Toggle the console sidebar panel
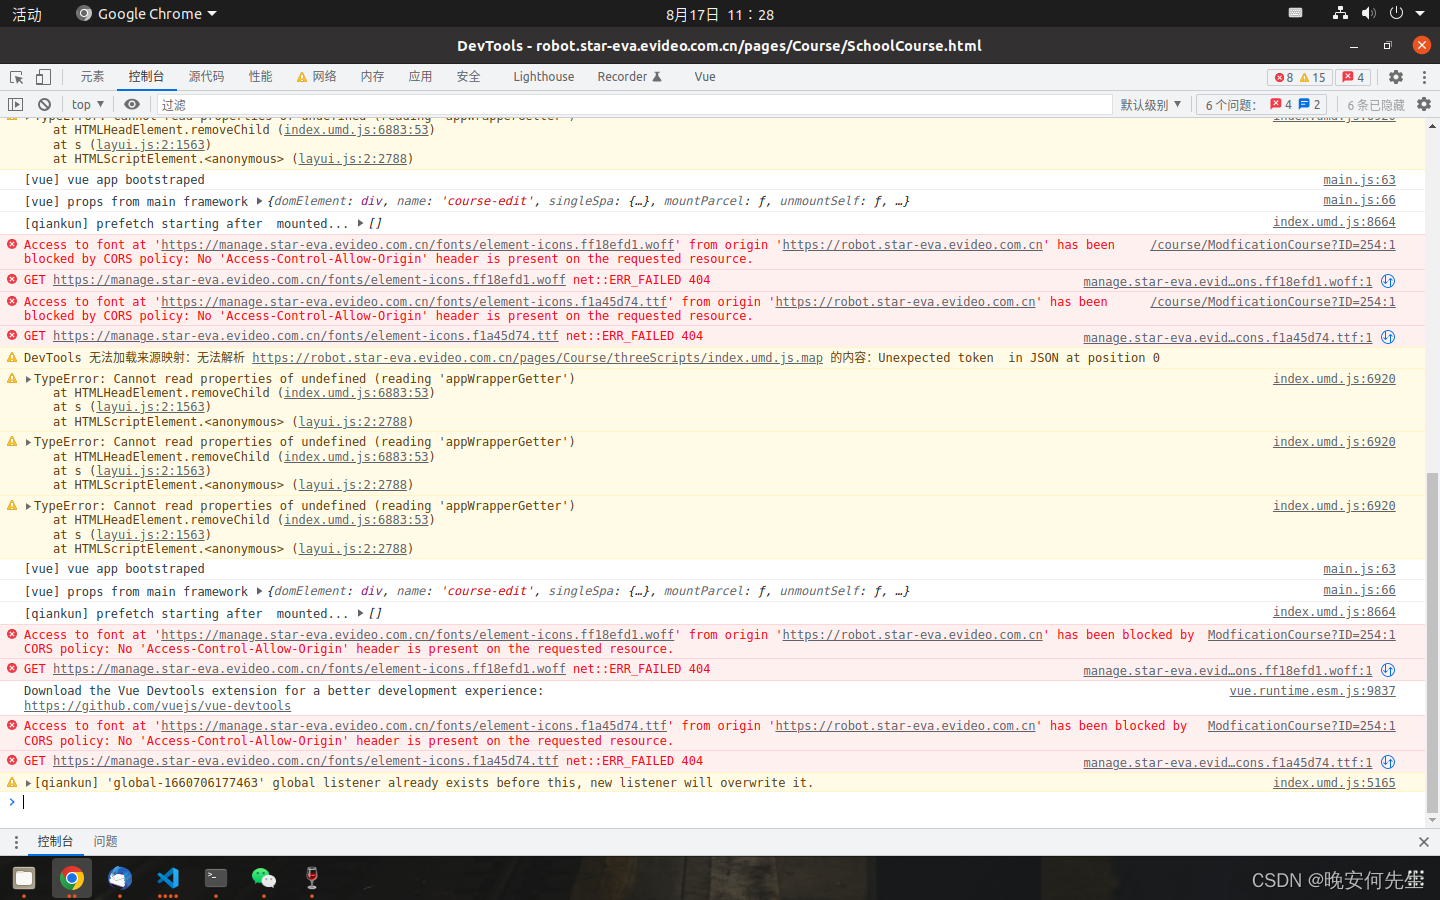Screen dimensions: 1440x900 click(15, 104)
